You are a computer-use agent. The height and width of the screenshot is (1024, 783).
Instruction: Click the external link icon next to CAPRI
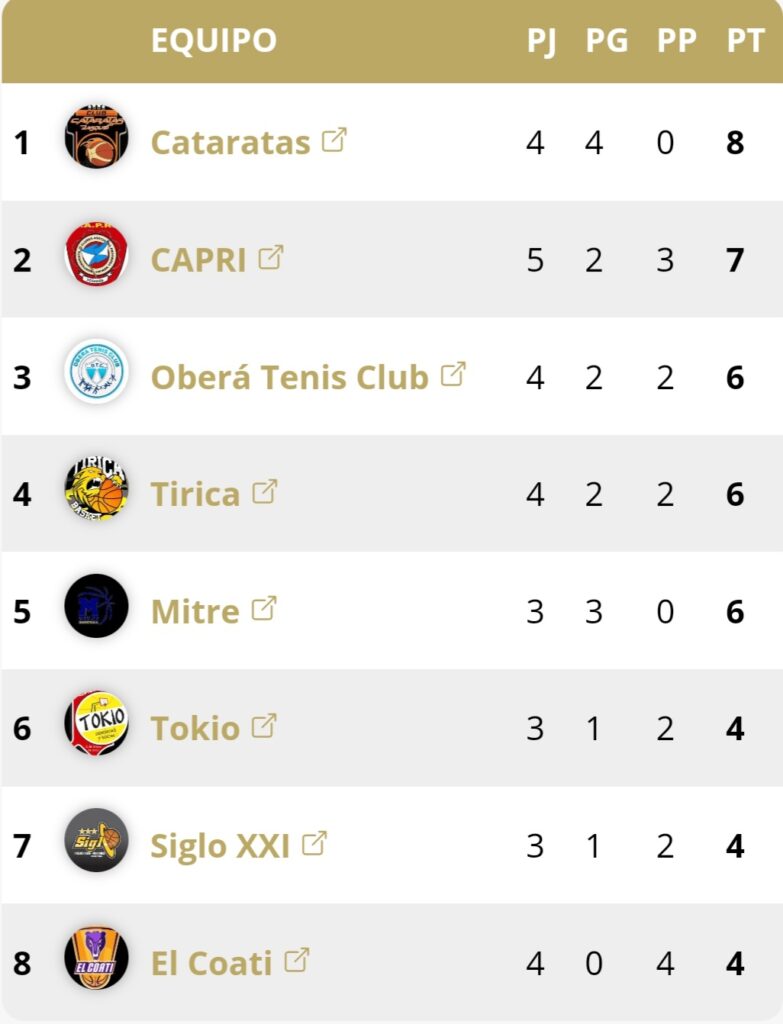(270, 257)
